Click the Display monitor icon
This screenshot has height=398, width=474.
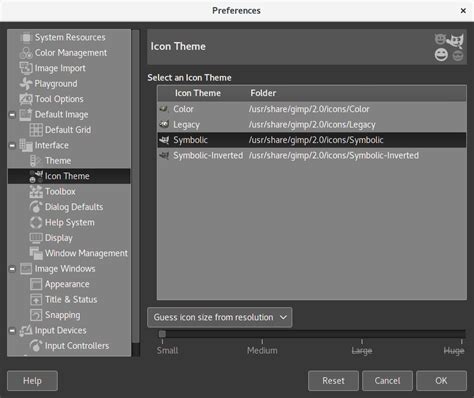[36, 238]
